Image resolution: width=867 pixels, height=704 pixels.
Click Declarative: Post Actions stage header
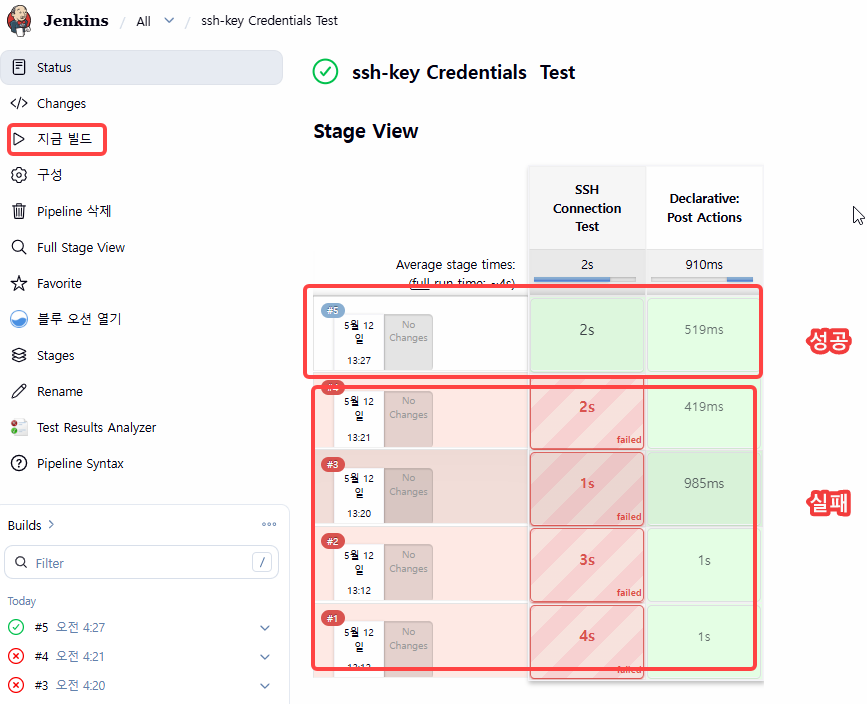[704, 208]
